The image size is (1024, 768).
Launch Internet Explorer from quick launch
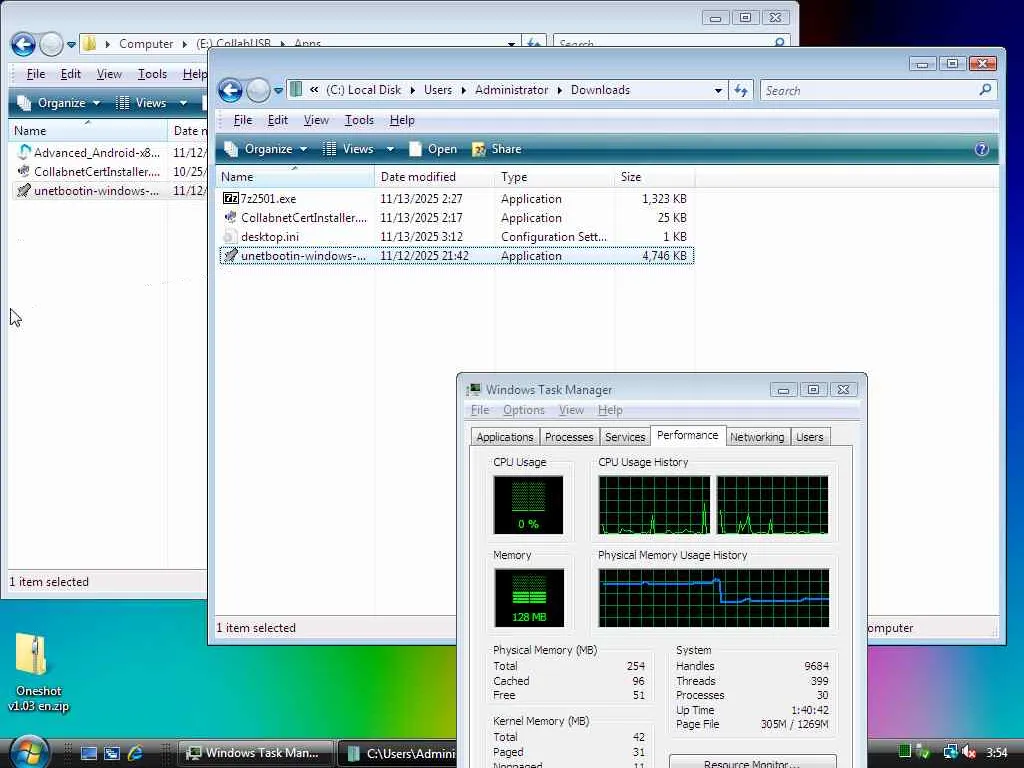coord(135,753)
